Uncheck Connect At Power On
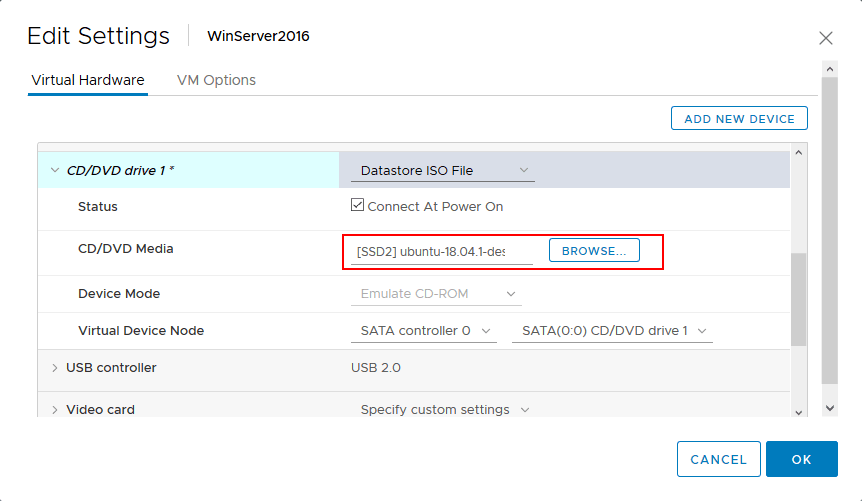 tap(357, 206)
